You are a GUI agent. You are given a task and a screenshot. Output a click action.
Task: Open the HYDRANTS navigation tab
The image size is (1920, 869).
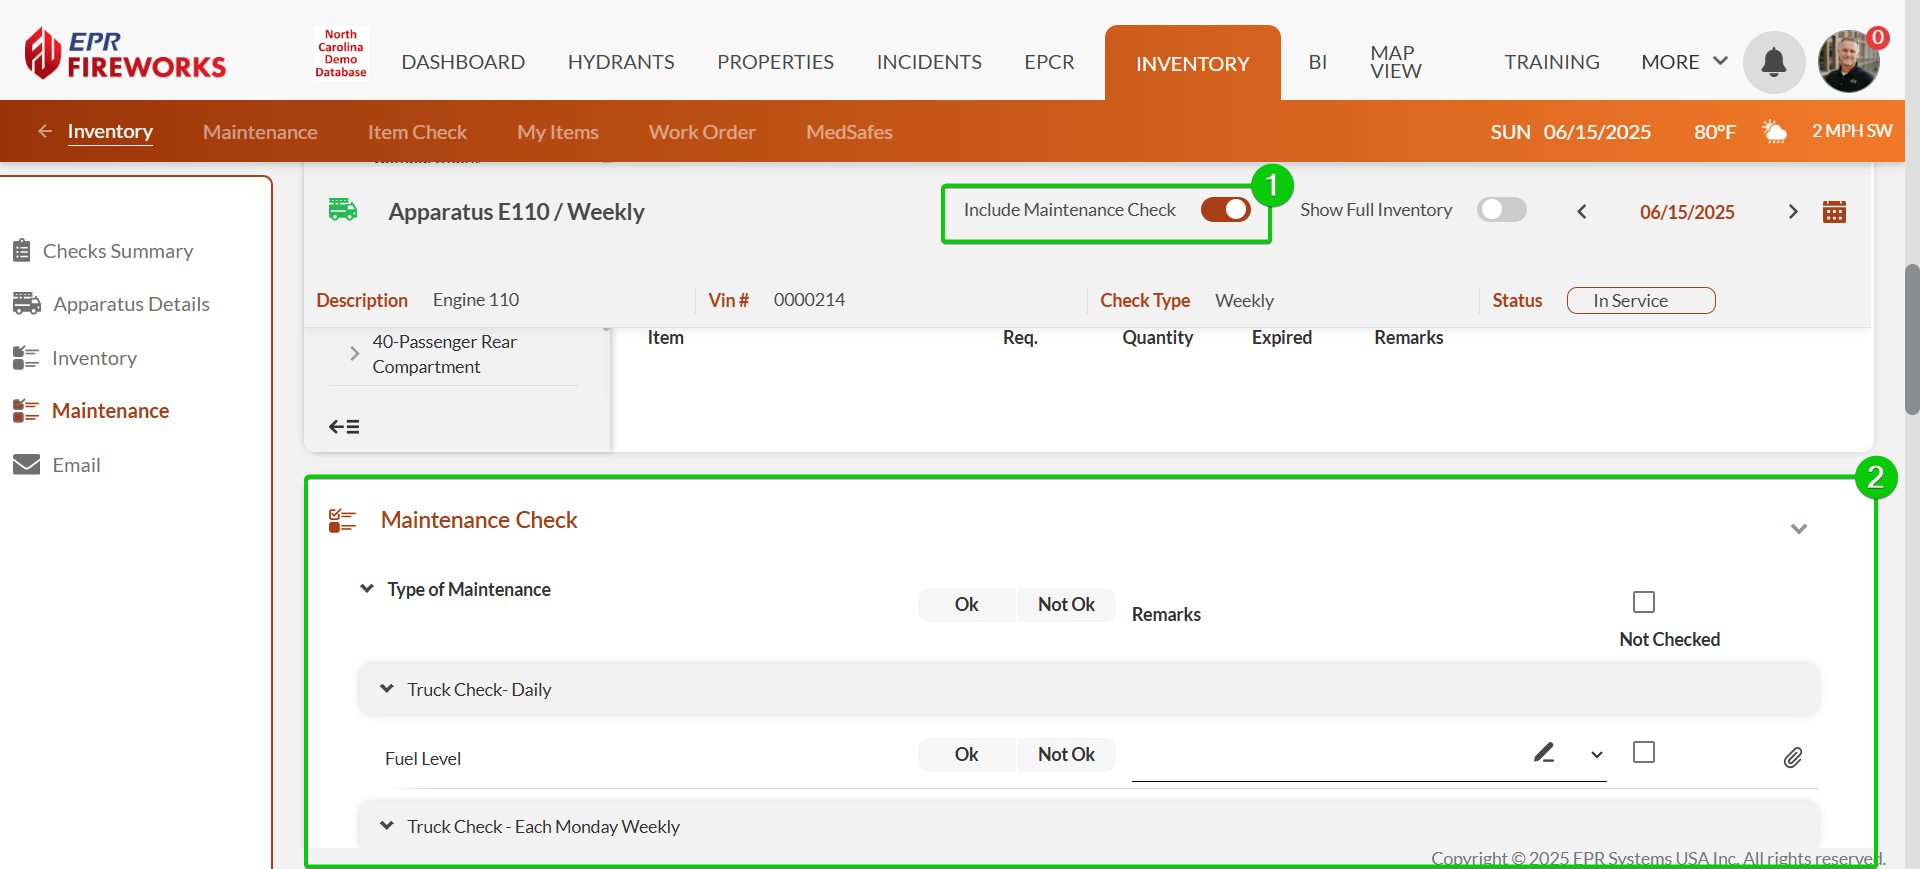point(621,62)
